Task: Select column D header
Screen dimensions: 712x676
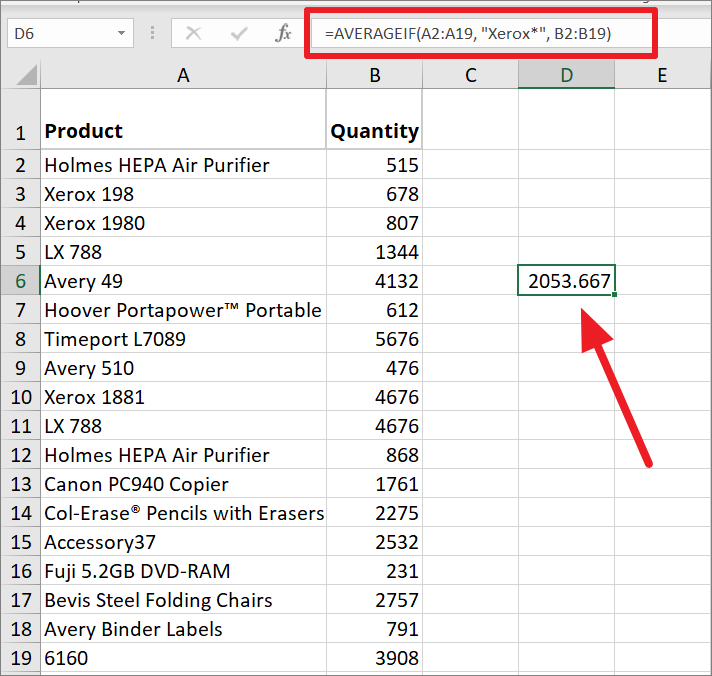Action: (x=566, y=75)
